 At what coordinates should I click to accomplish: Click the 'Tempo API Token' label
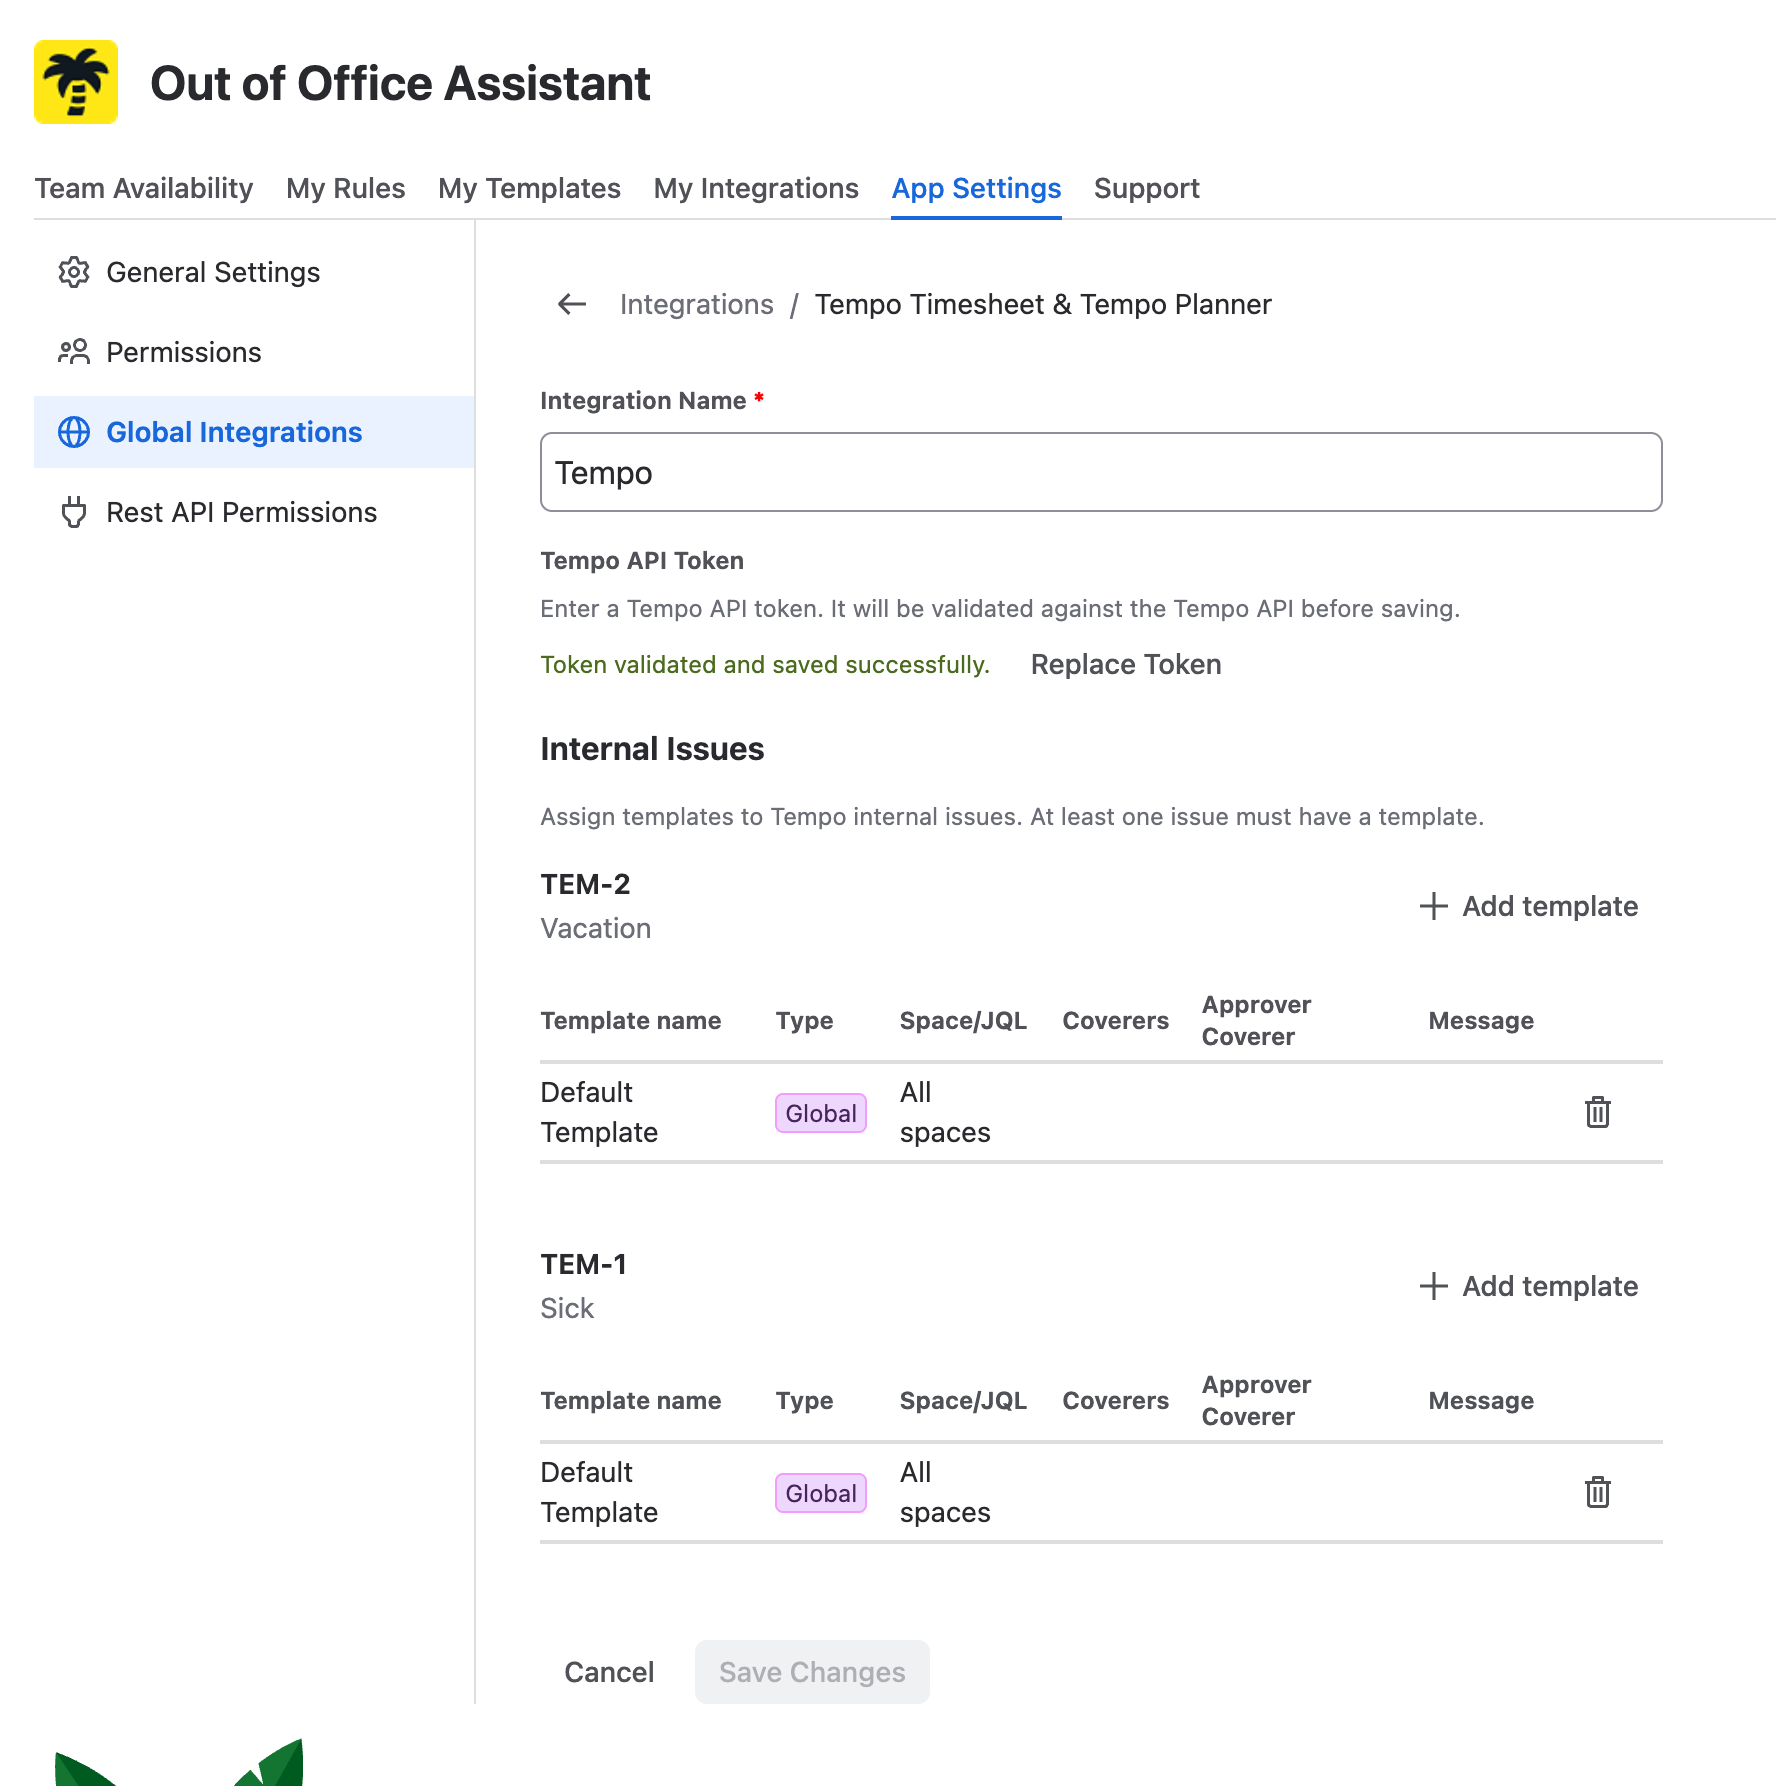click(642, 560)
